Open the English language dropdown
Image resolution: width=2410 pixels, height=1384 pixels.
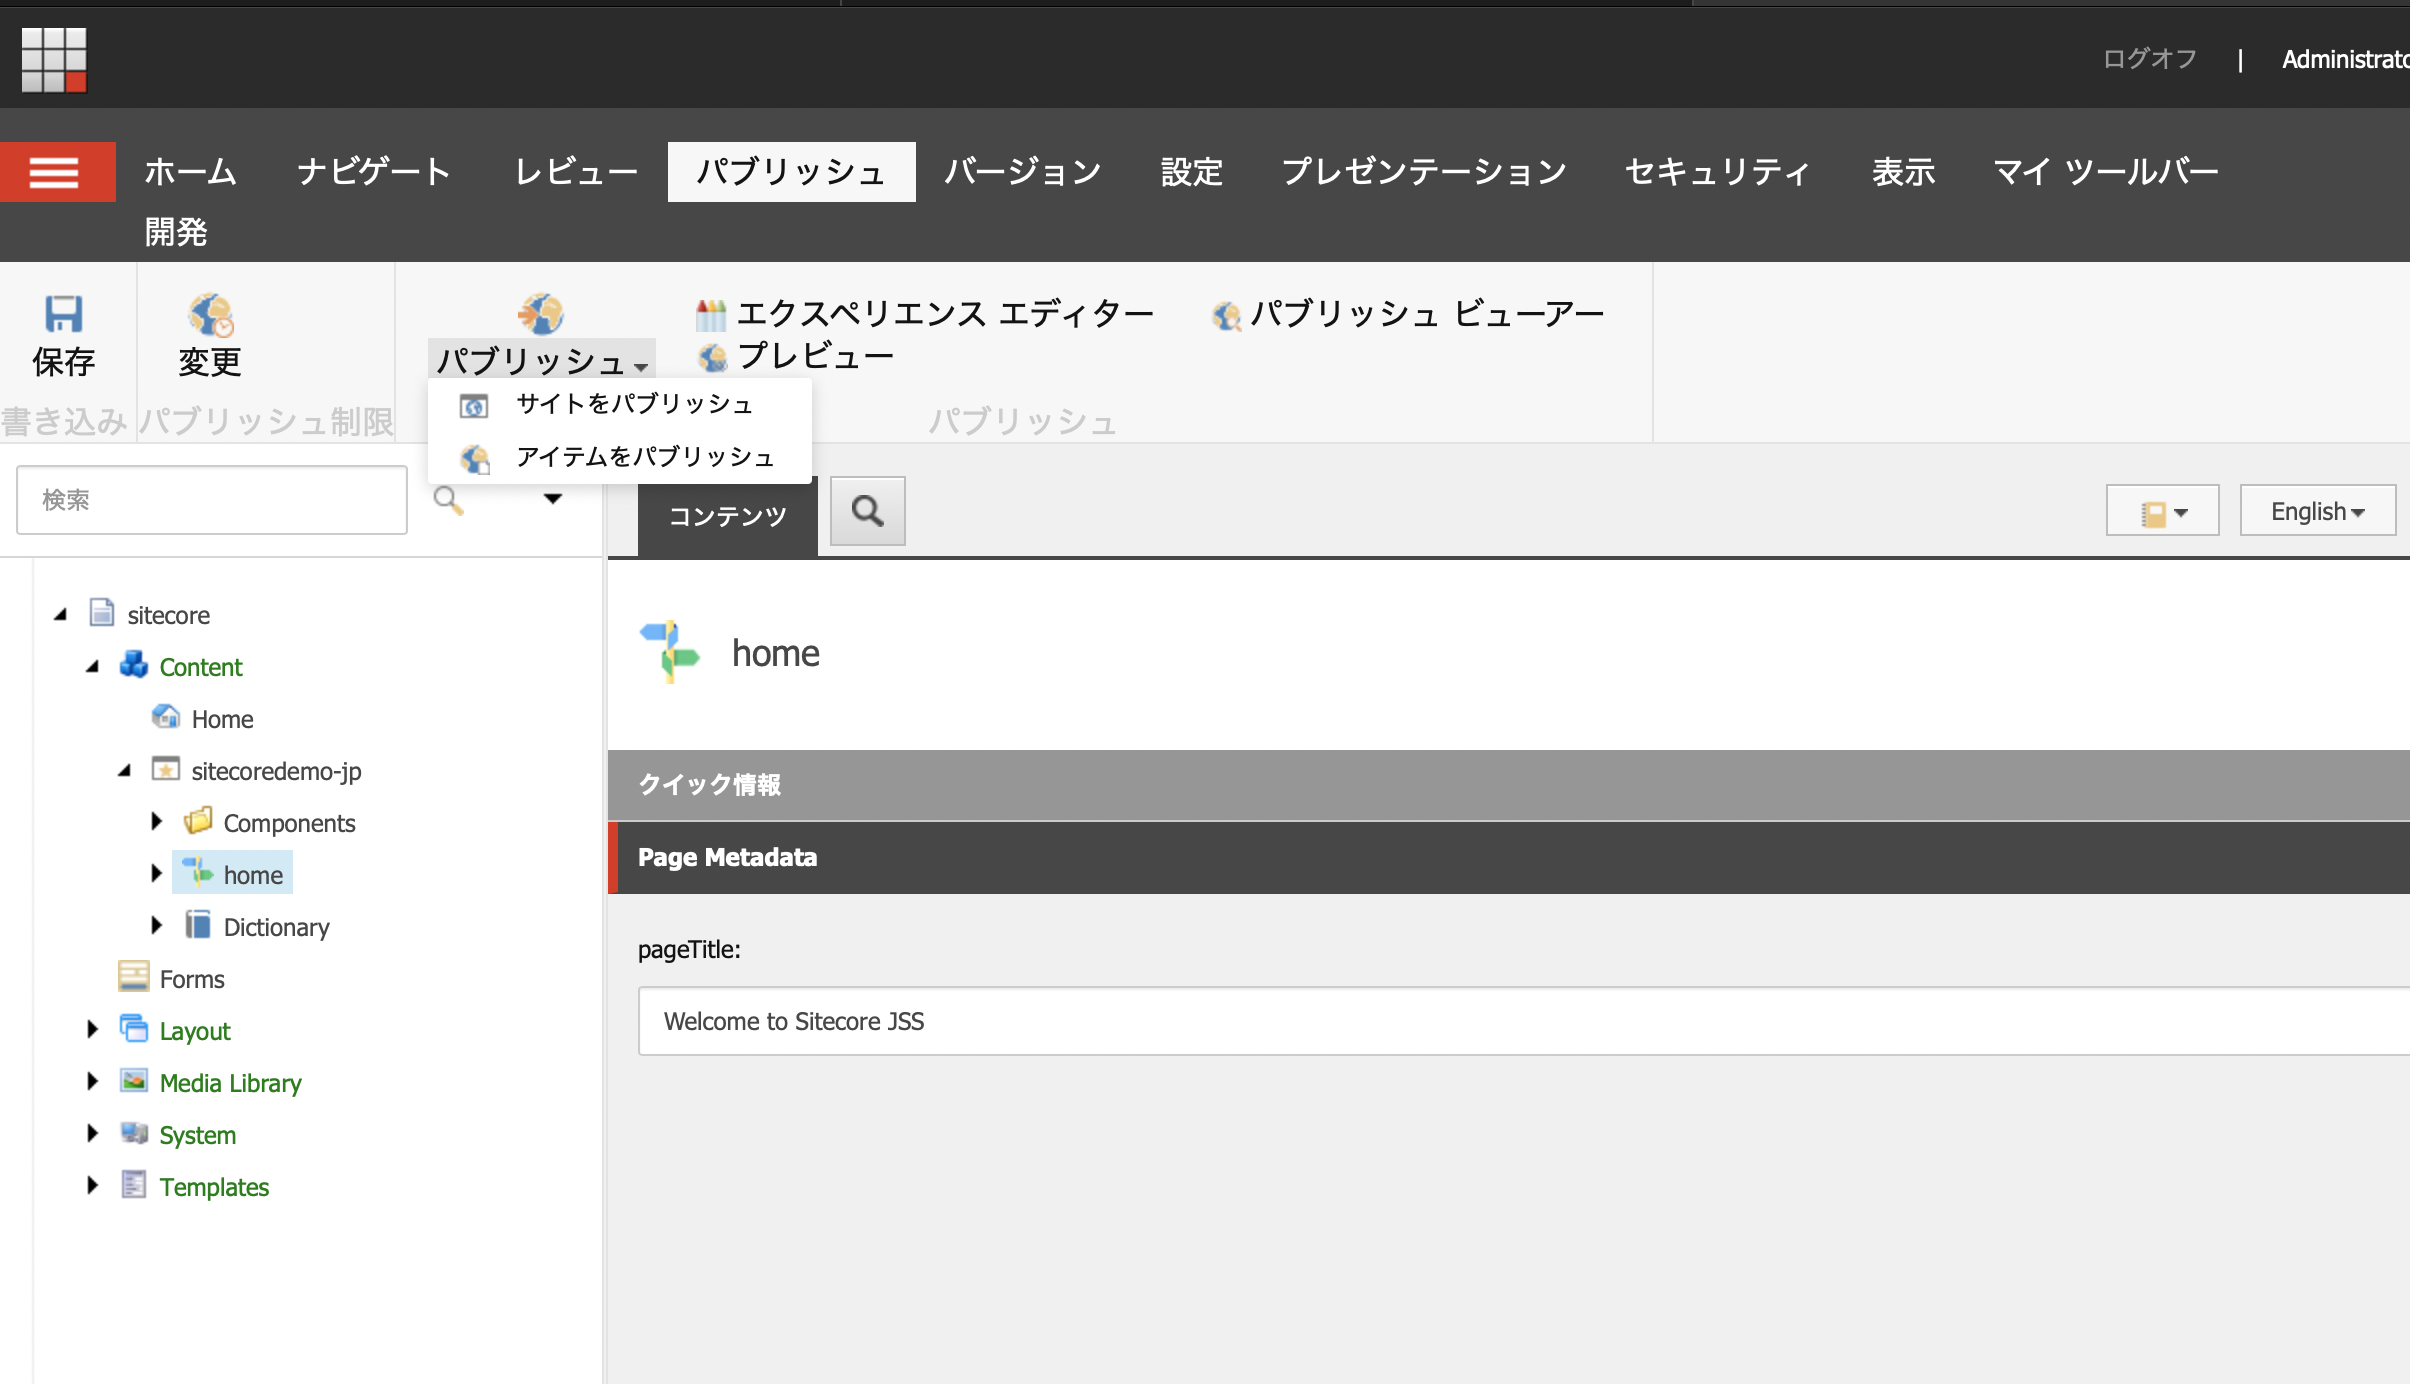coord(2317,512)
